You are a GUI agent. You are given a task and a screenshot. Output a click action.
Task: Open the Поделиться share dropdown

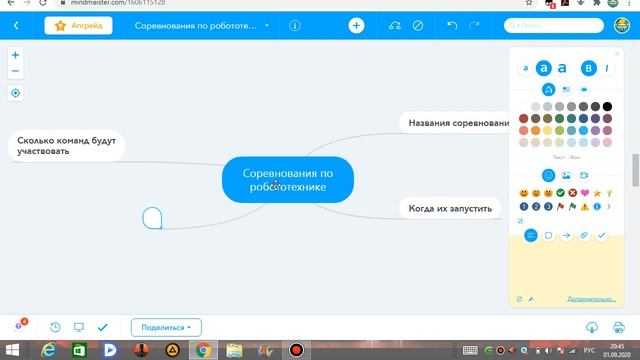pos(166,327)
